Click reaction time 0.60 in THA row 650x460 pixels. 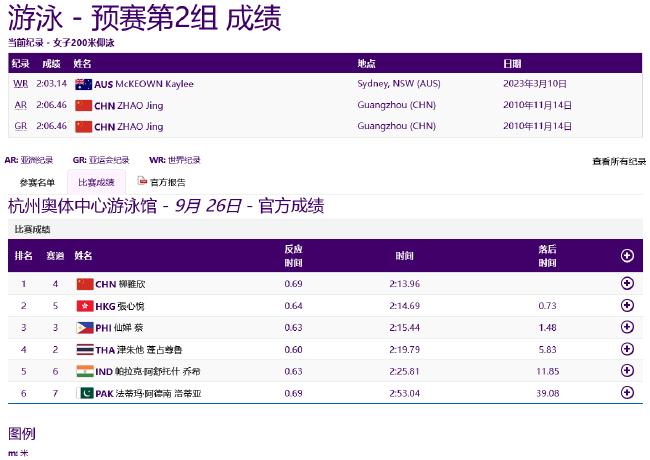coord(293,350)
